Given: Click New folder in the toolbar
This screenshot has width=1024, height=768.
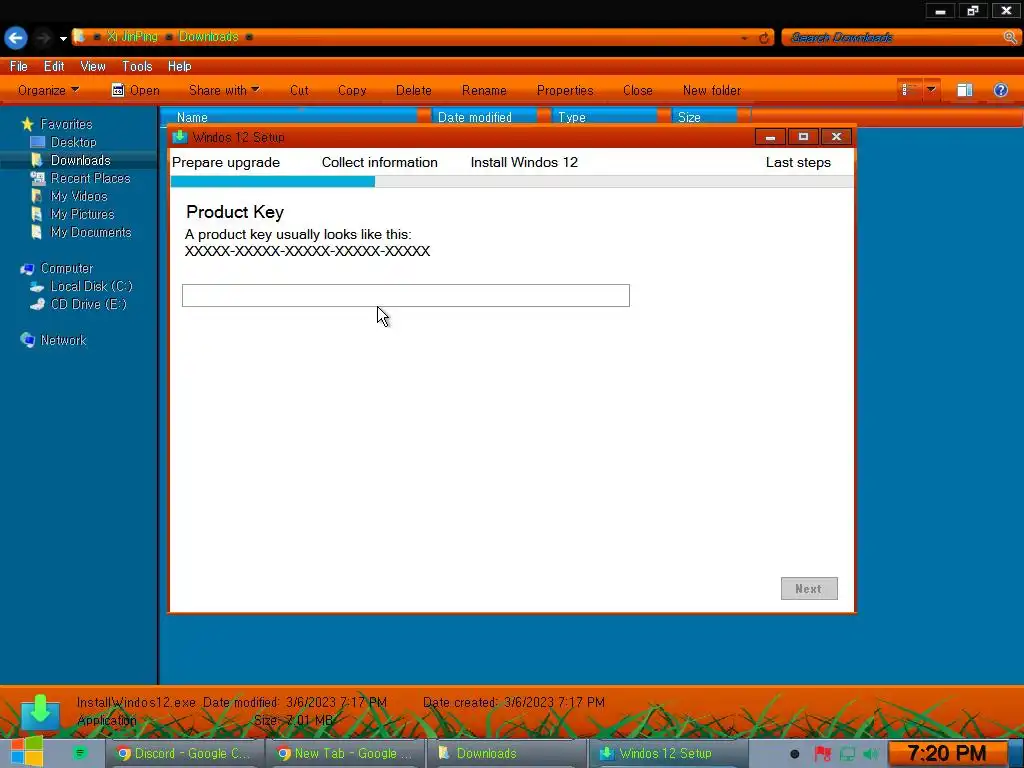Looking at the screenshot, I should [712, 90].
